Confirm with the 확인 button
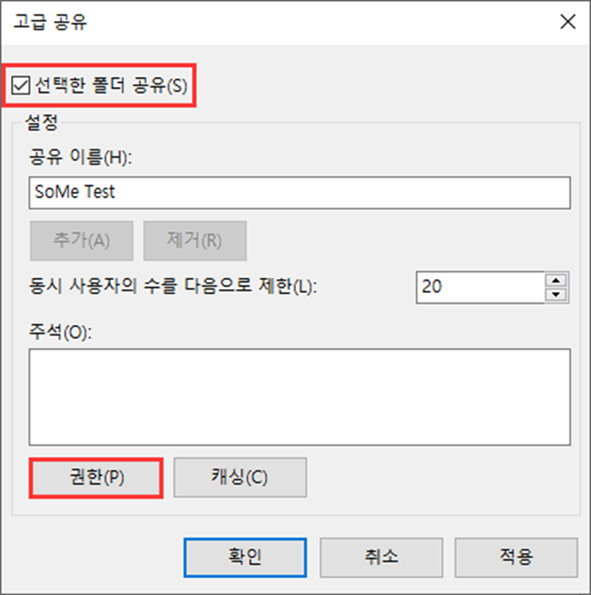 [x=245, y=557]
